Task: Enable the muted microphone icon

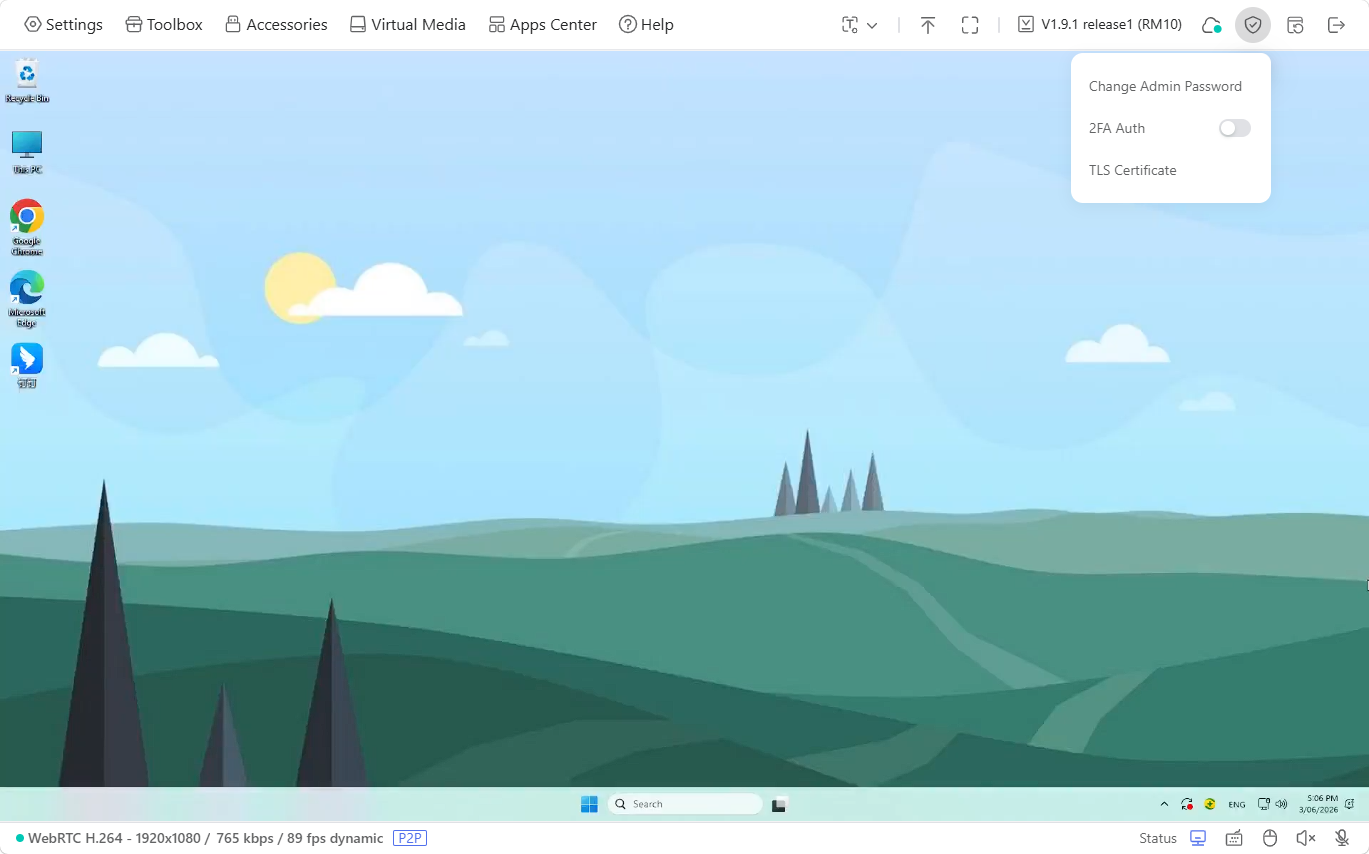Action: pyautogui.click(x=1342, y=838)
